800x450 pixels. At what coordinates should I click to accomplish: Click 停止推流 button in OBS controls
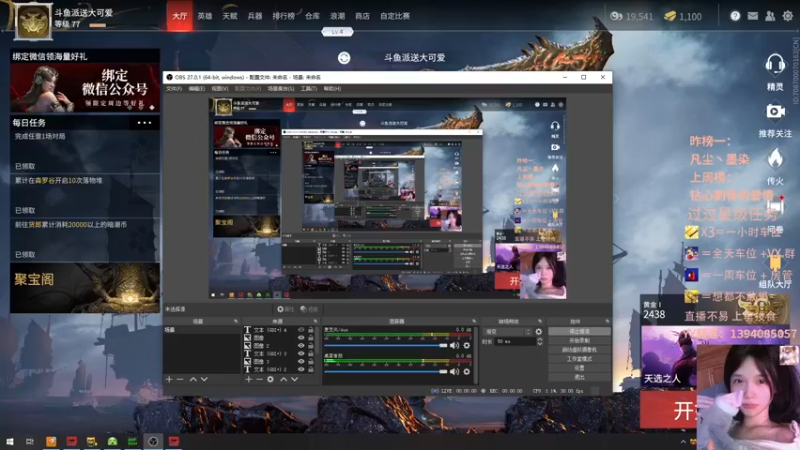(x=580, y=331)
